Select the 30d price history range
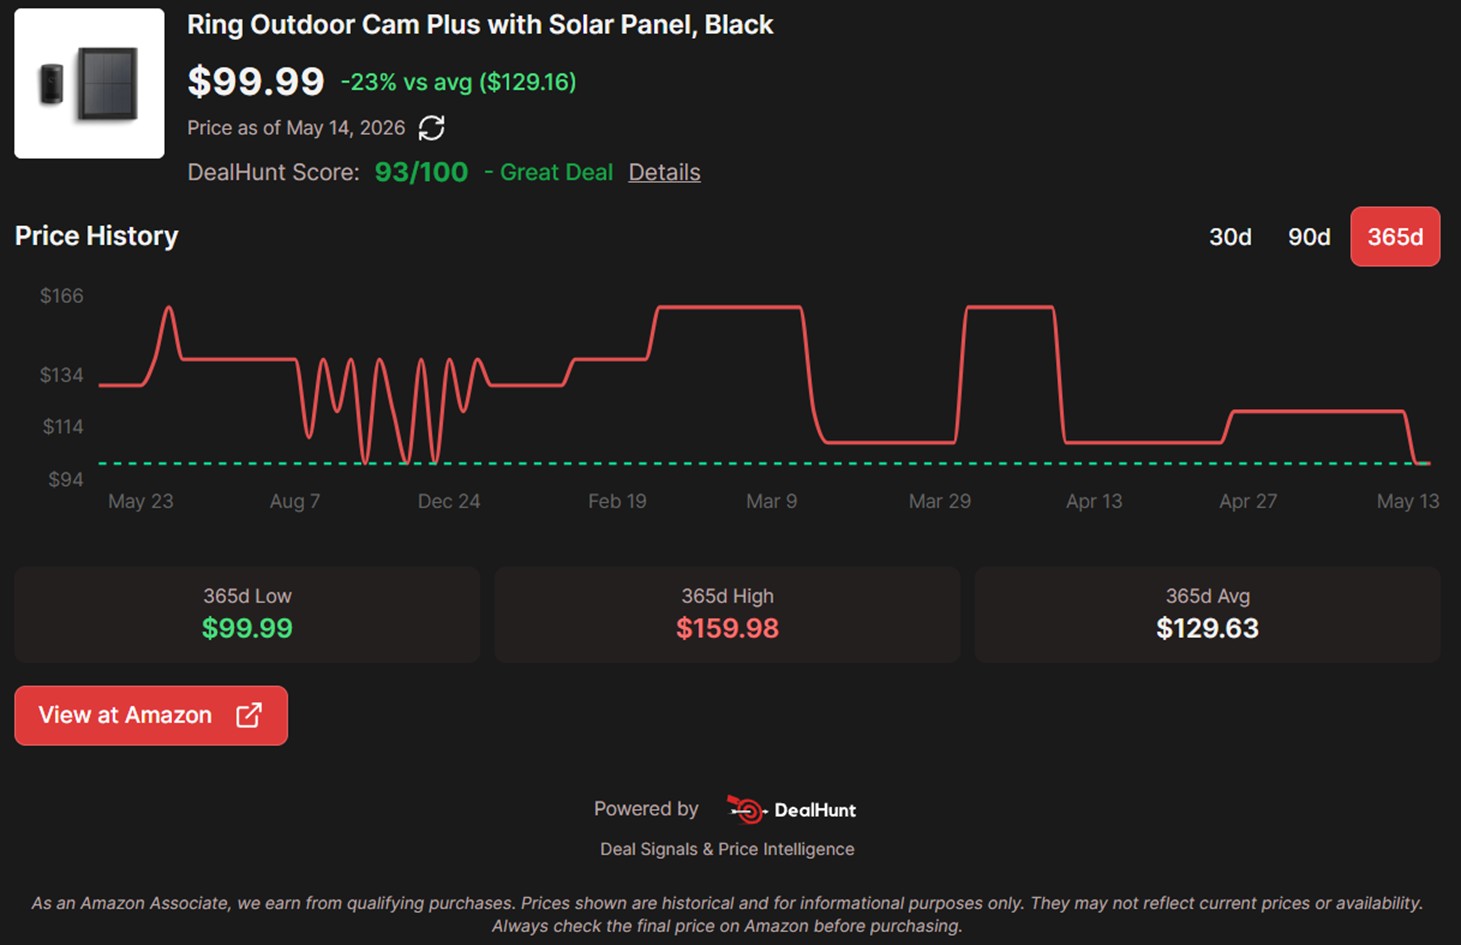This screenshot has height=945, width=1461. tap(1230, 237)
